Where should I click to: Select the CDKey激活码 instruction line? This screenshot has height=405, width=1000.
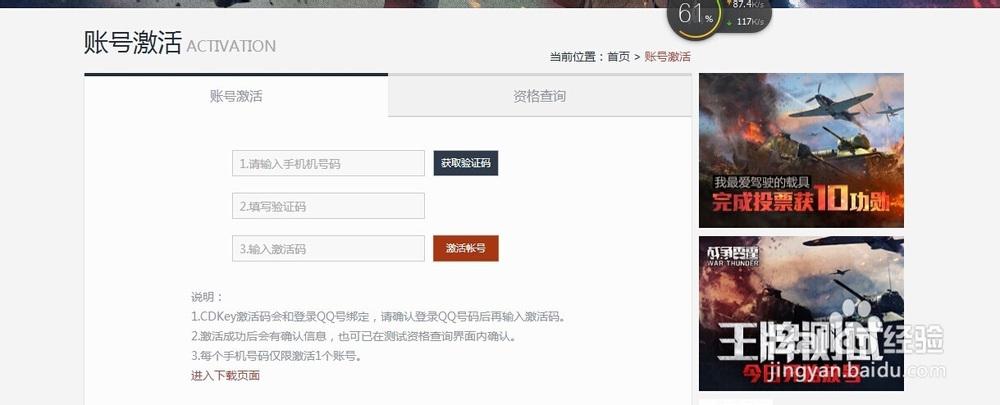(x=379, y=316)
